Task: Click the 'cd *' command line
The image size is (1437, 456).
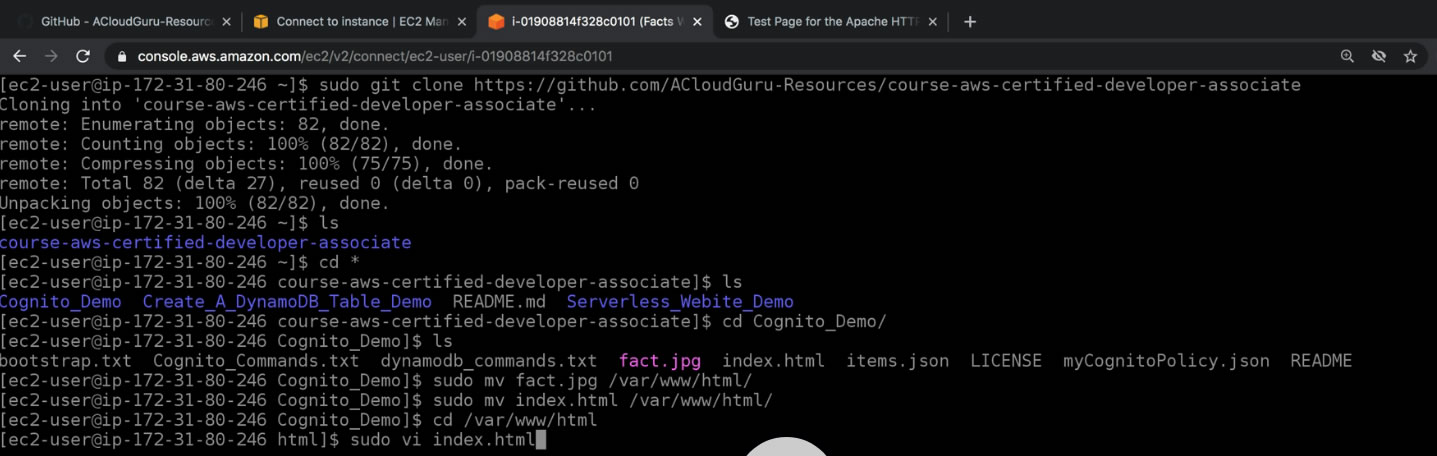Action: (x=339, y=263)
